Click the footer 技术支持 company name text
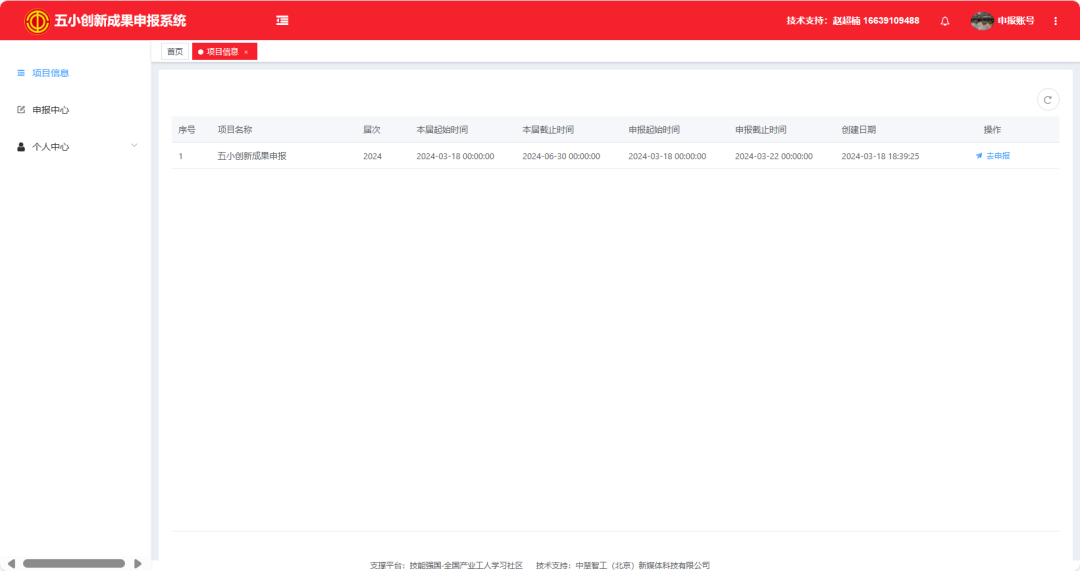 coord(623,565)
